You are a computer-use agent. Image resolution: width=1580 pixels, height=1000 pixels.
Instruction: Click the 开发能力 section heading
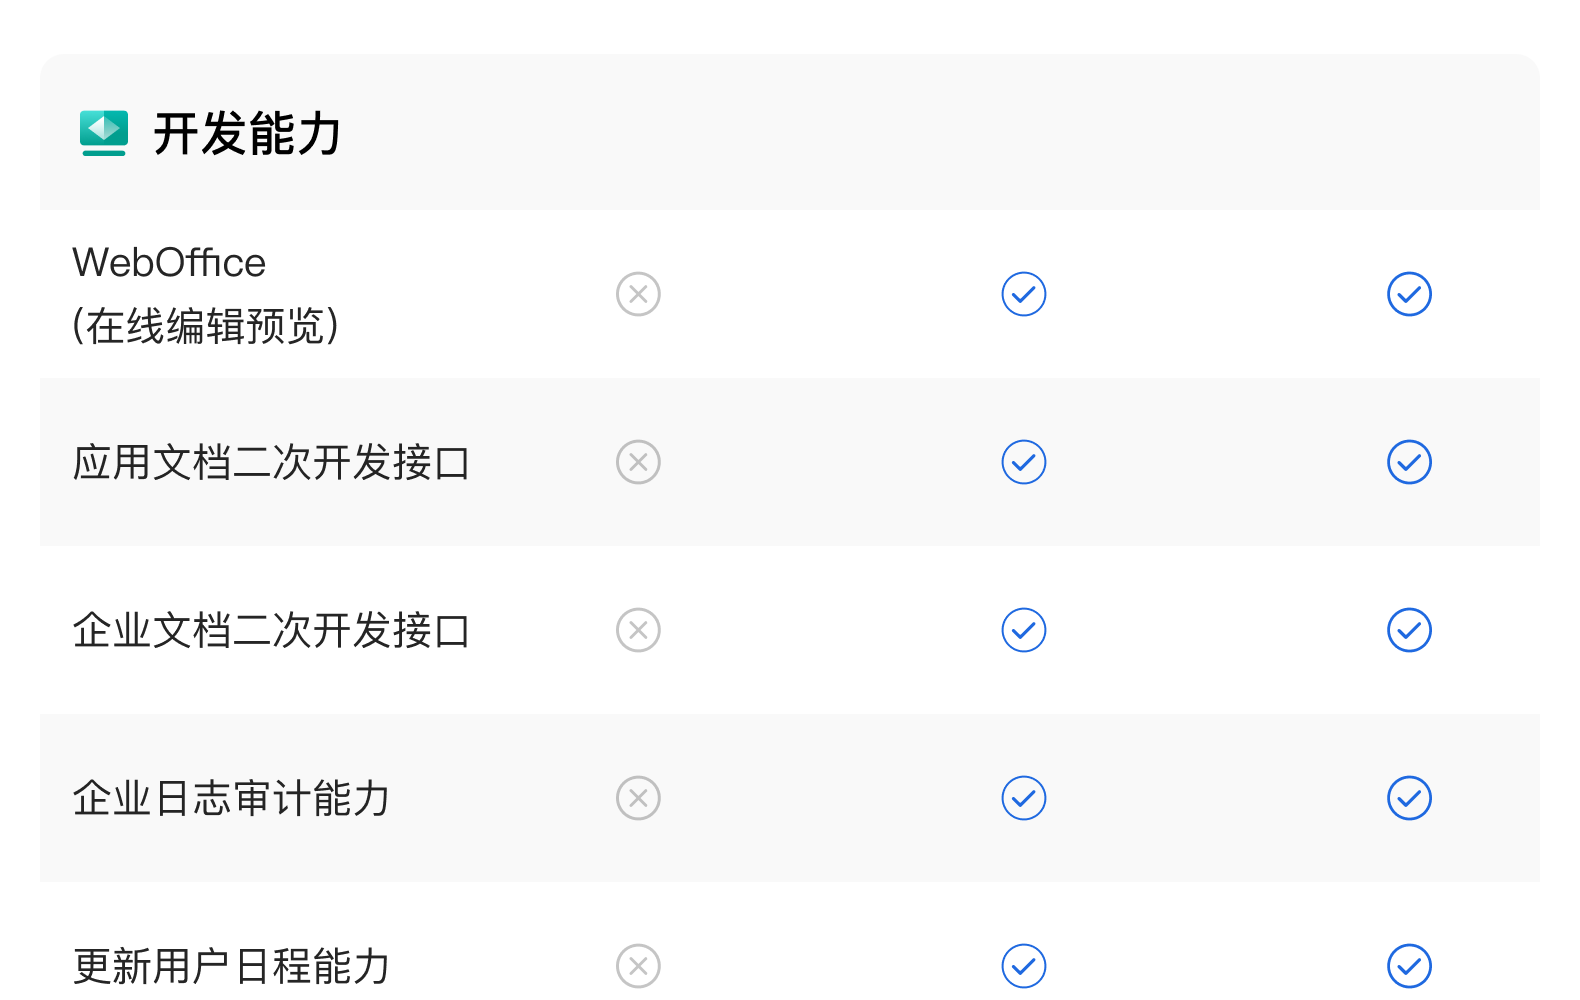coord(247,134)
